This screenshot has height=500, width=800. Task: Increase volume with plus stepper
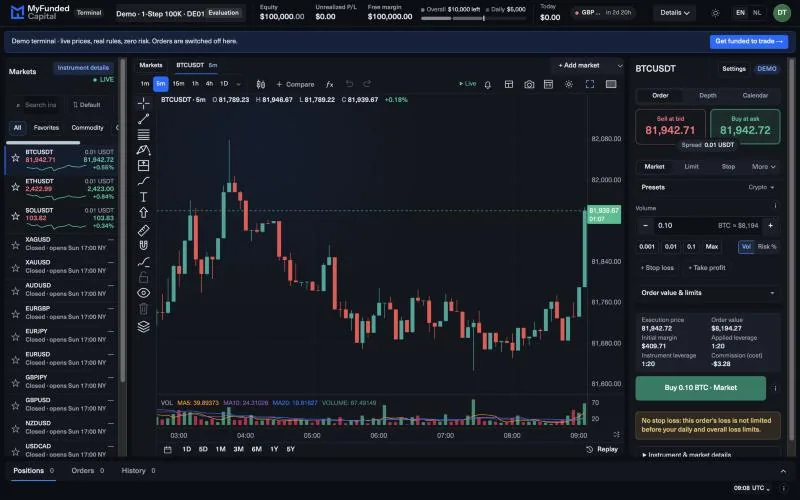coord(770,226)
